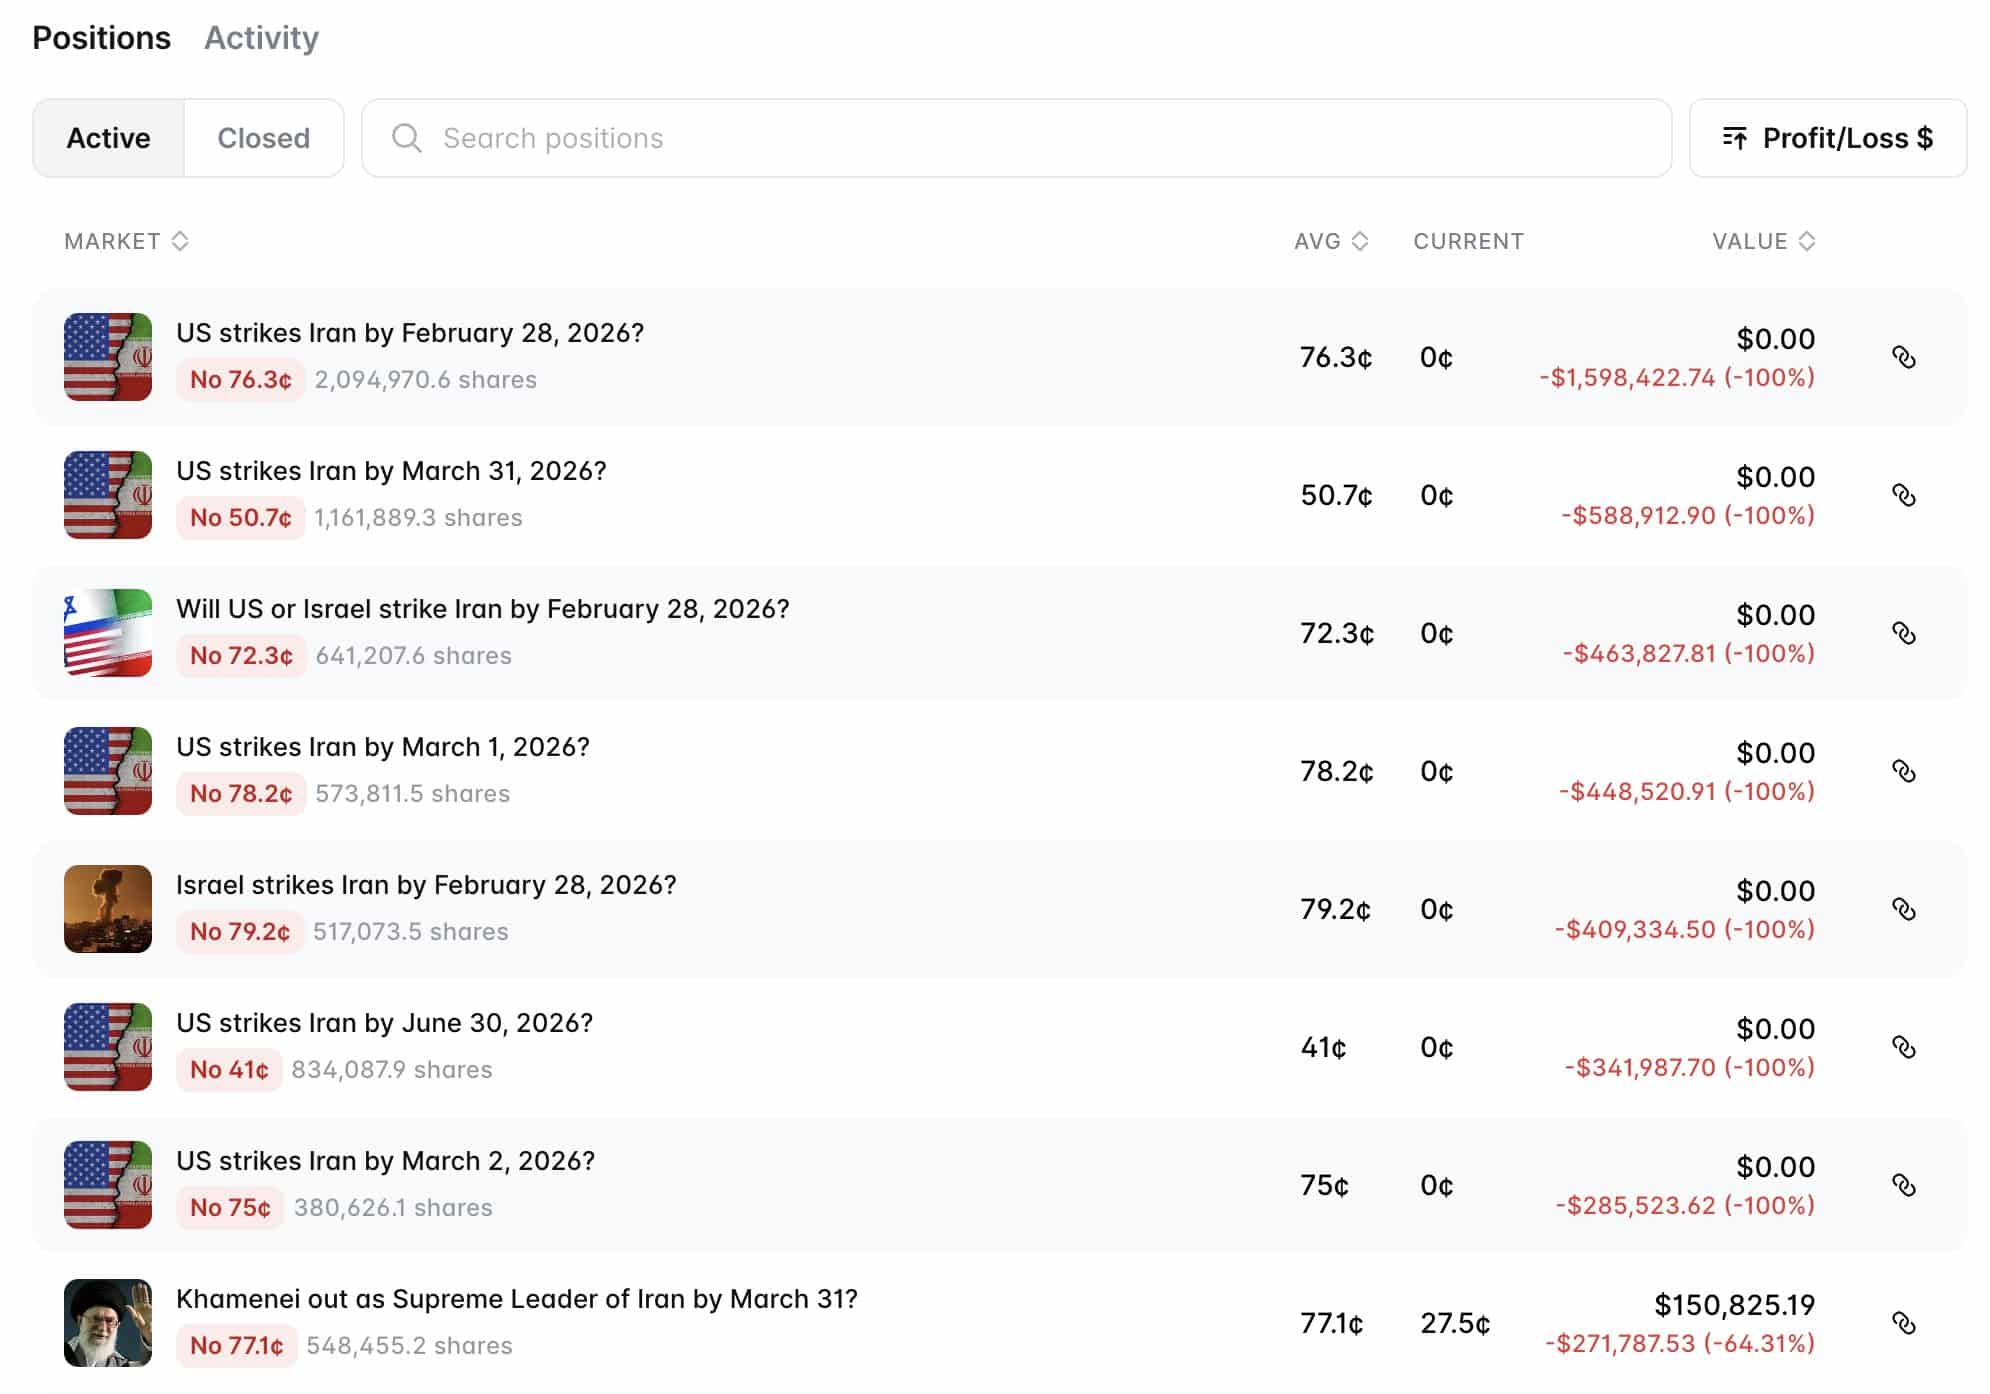
Task: Click link icon for March 31 US strikes row
Action: pos(1903,495)
